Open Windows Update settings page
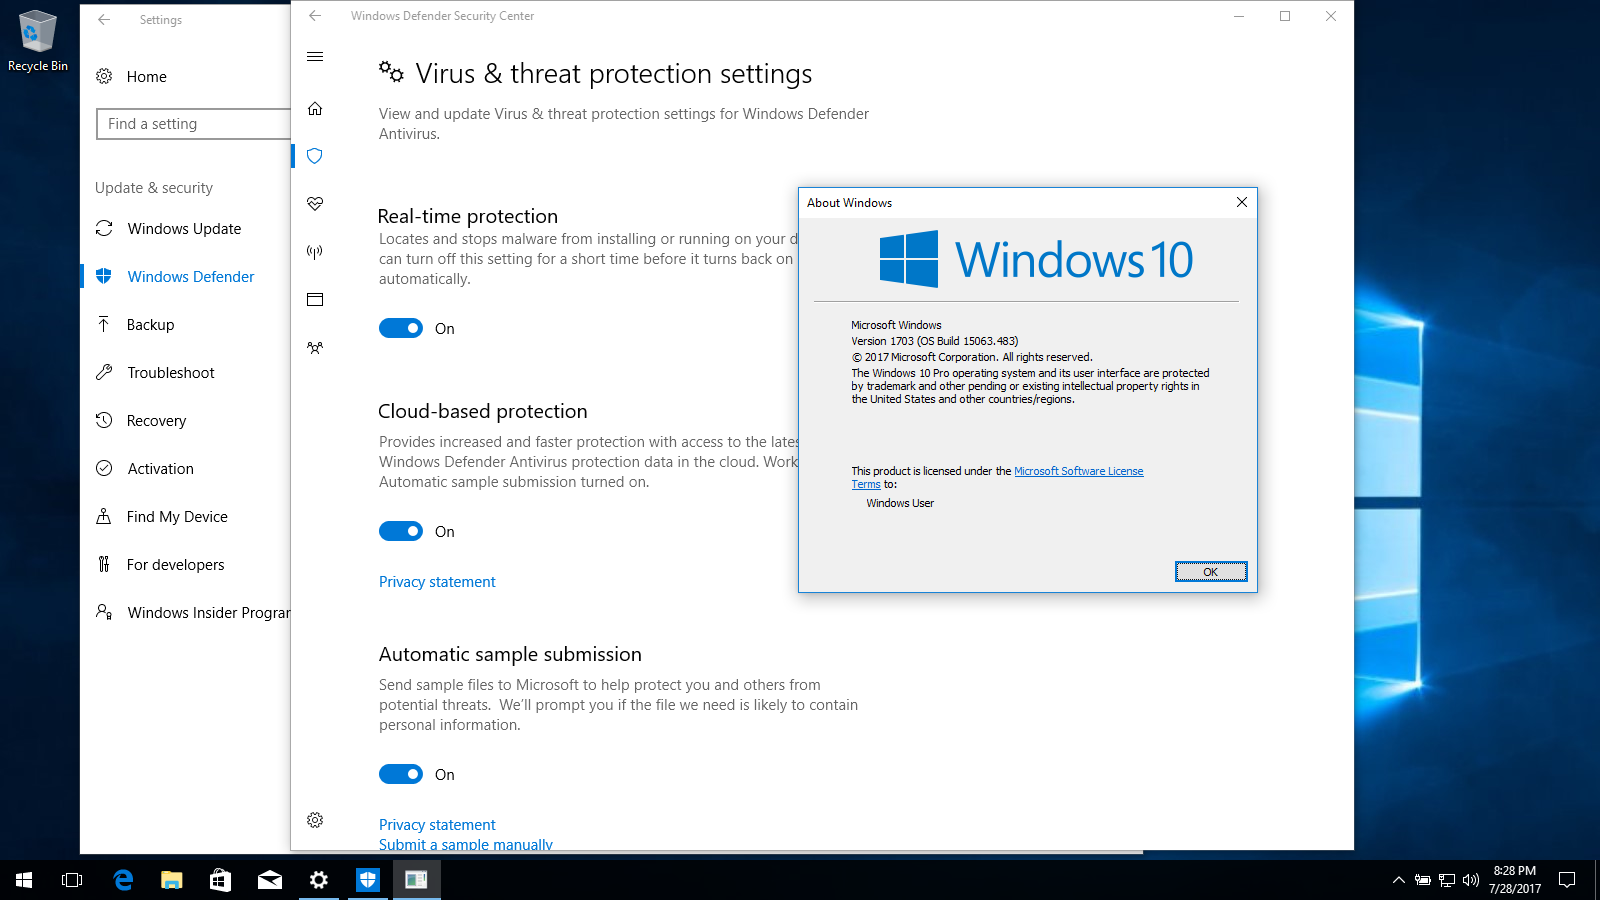The image size is (1600, 900). 184,229
